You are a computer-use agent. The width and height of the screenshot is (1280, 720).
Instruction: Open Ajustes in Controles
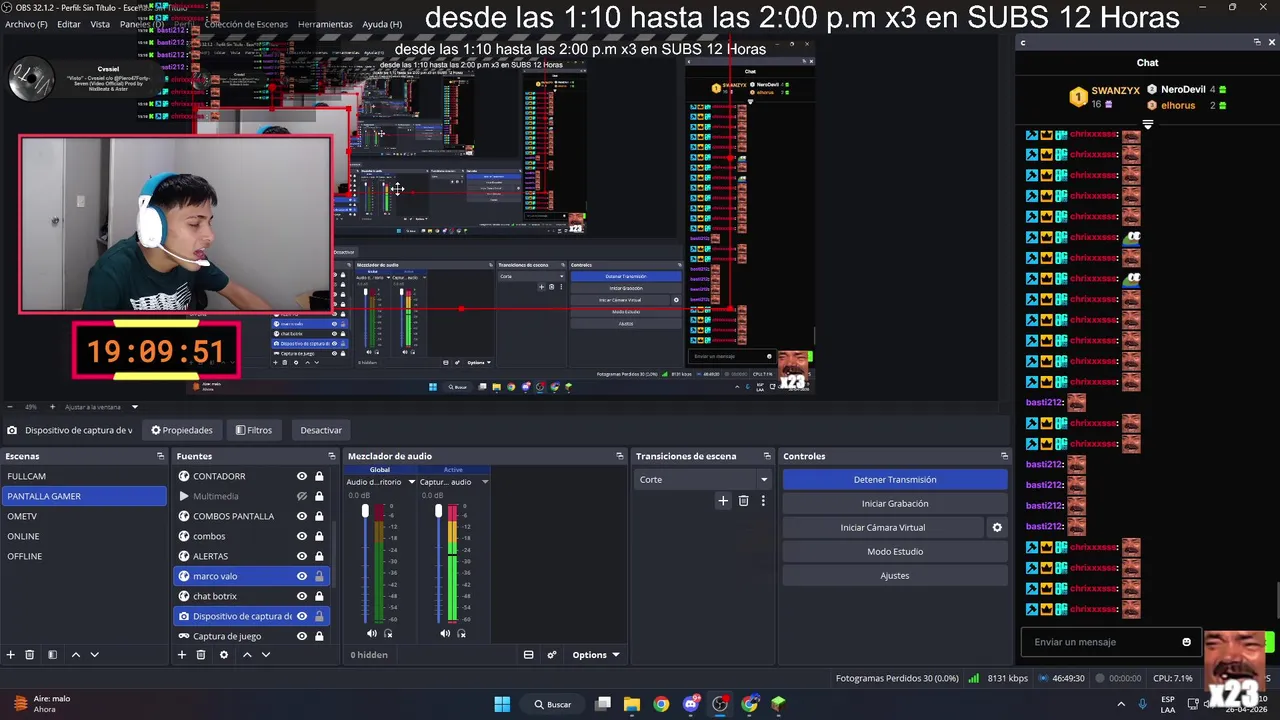point(895,576)
